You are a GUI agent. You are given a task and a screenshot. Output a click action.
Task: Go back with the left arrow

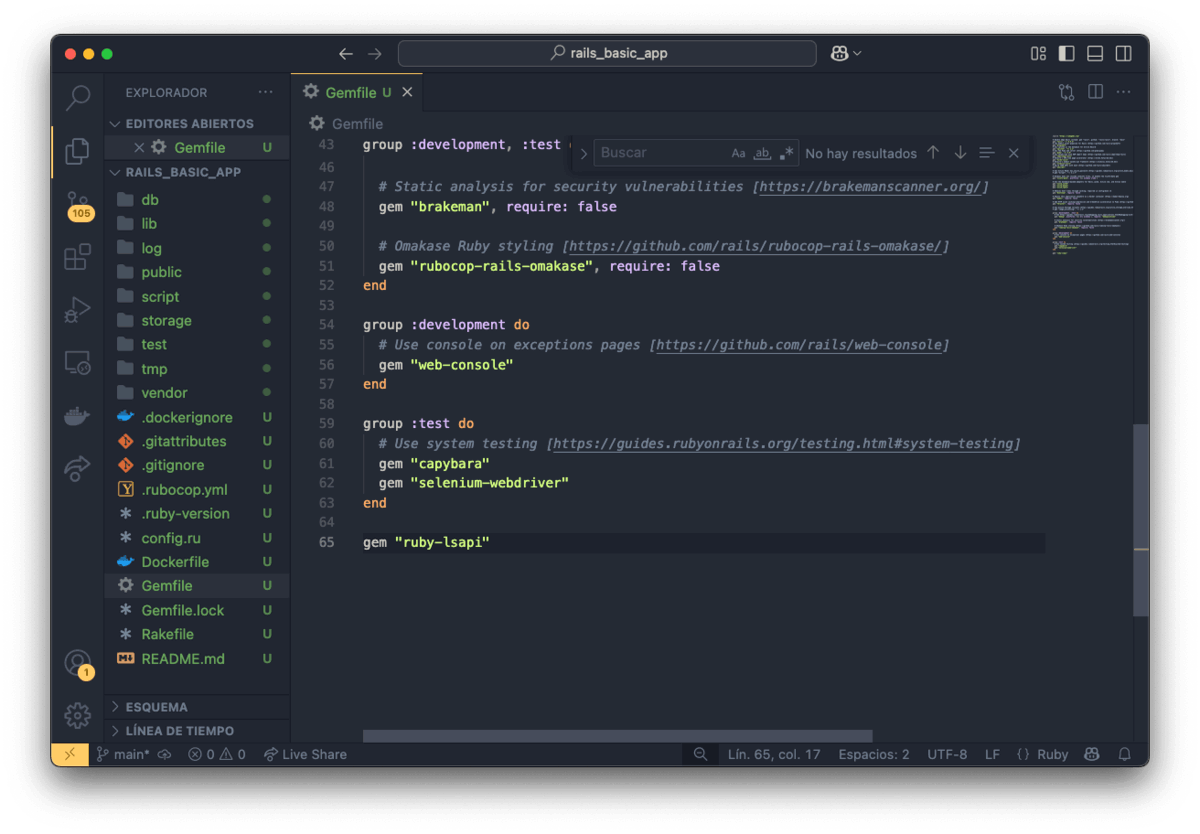pos(346,54)
